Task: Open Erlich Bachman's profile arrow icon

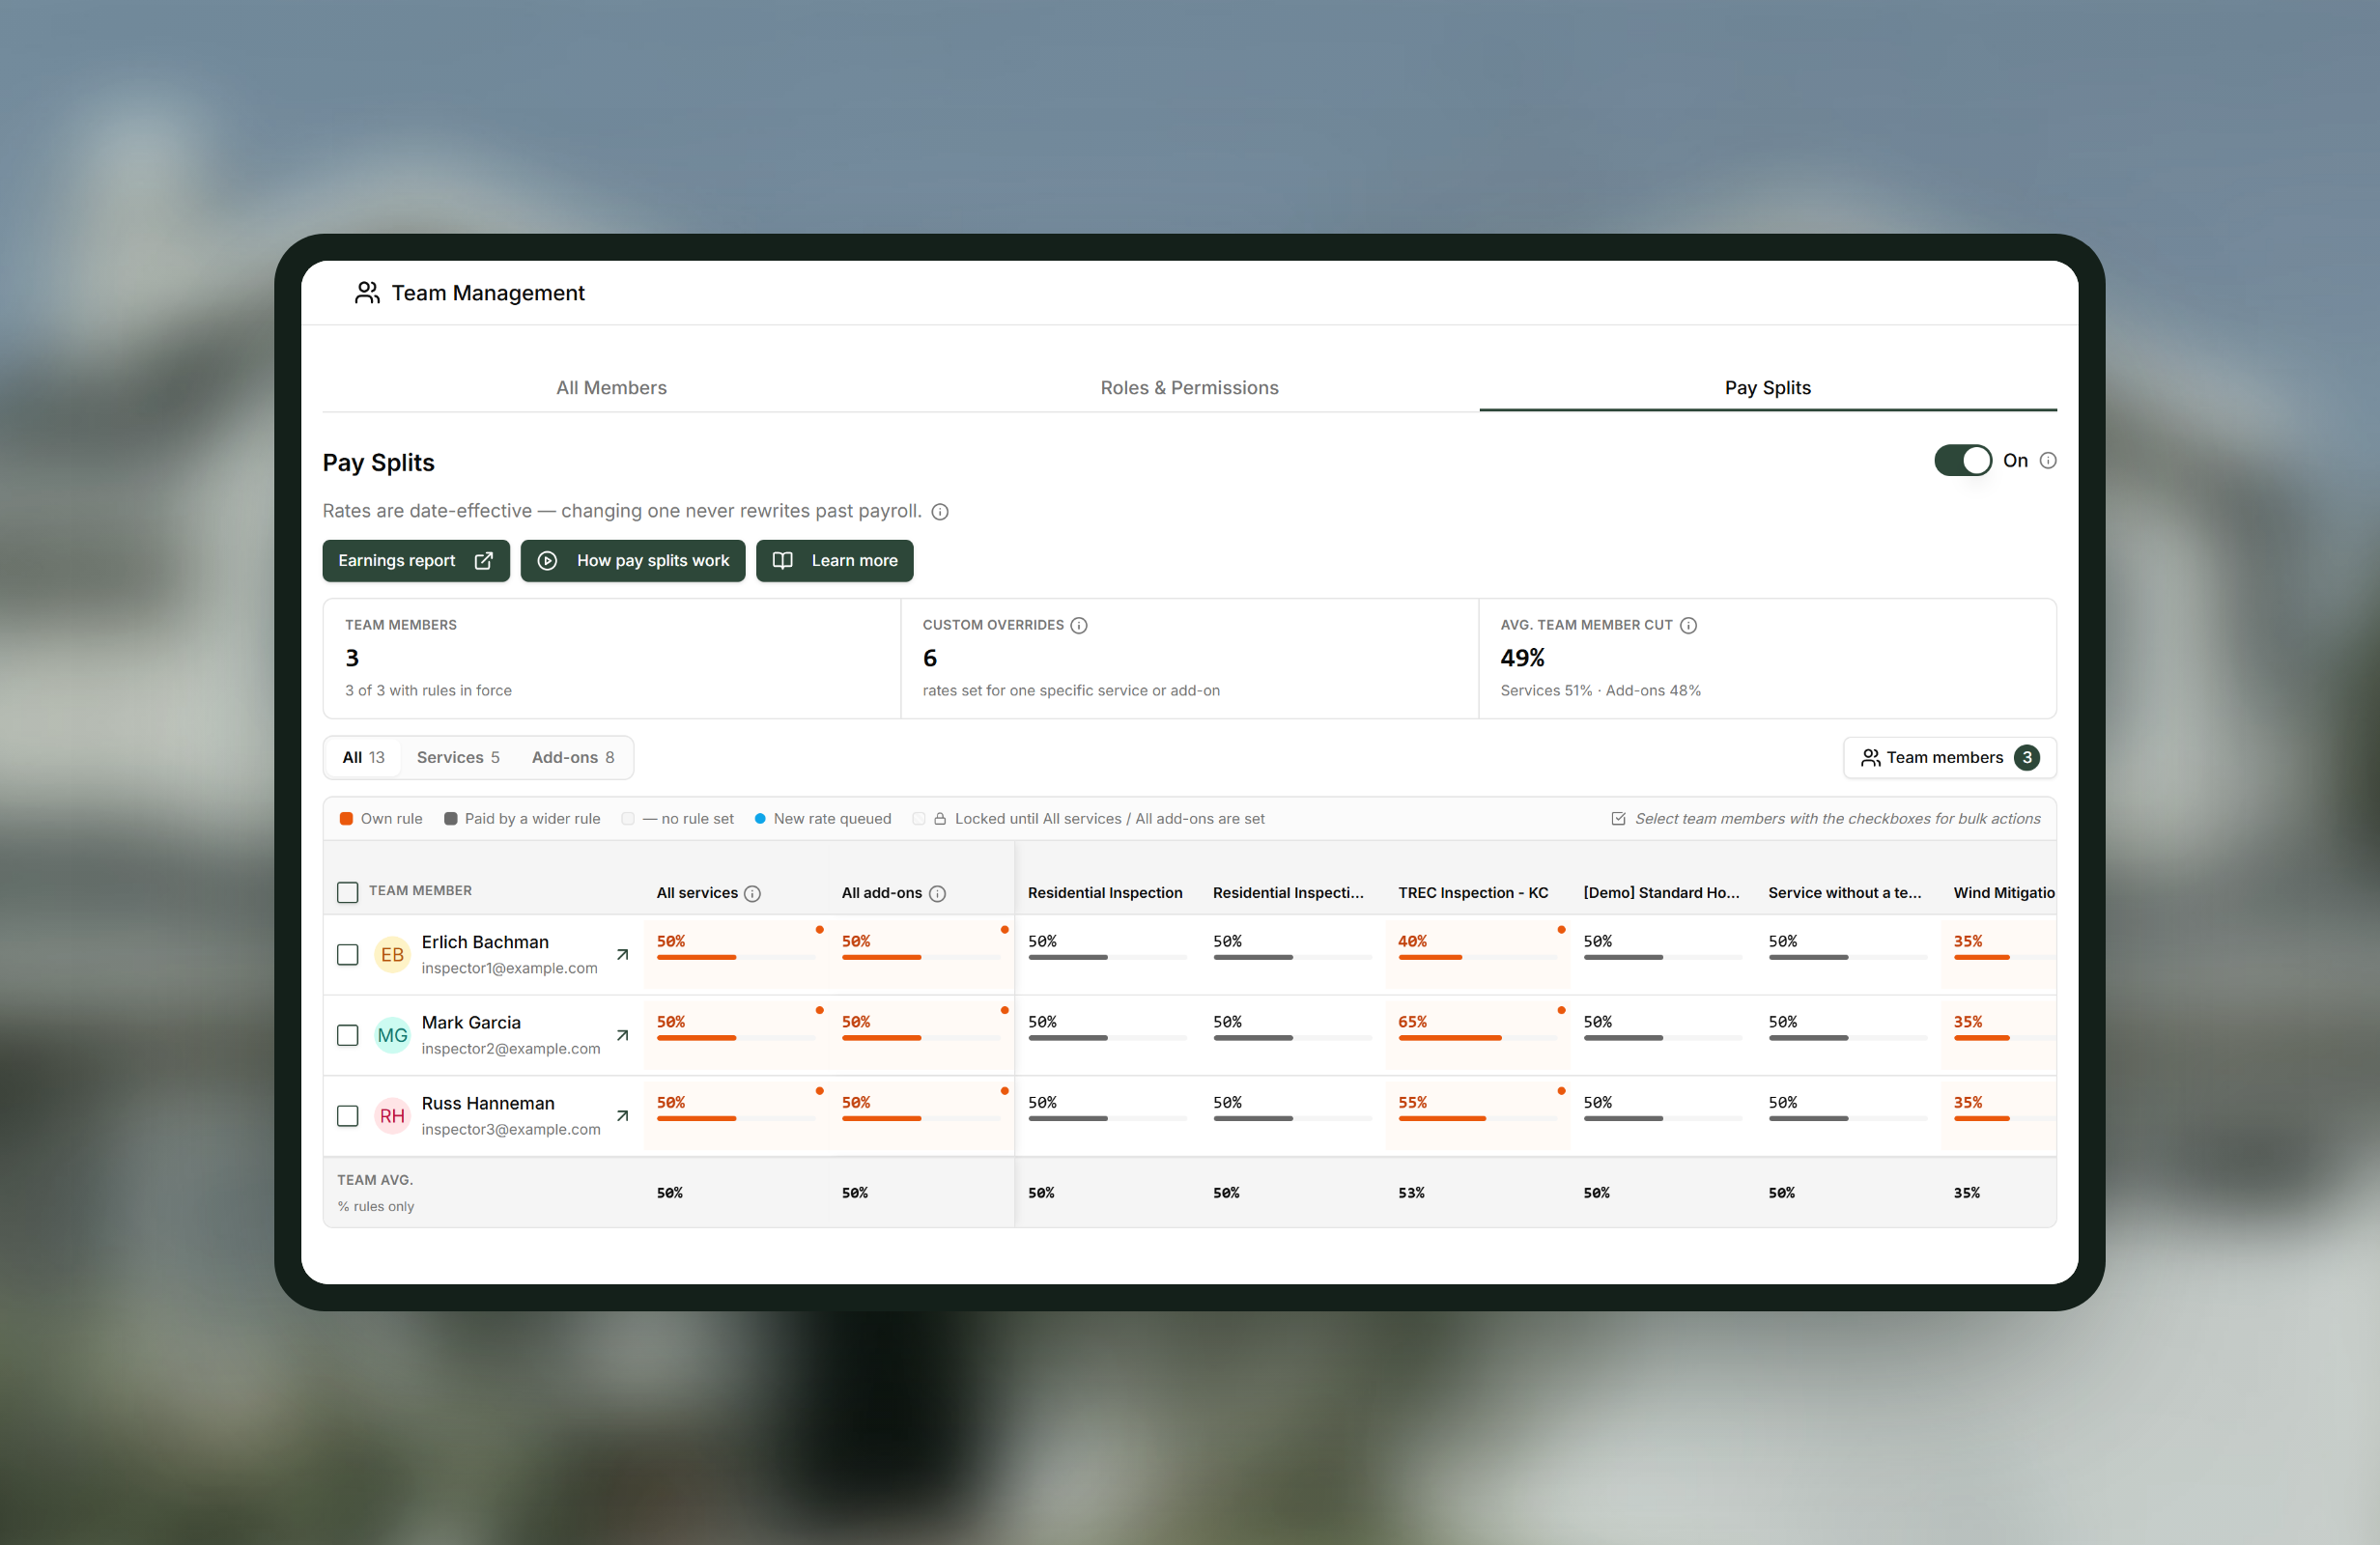Action: pyautogui.click(x=622, y=954)
